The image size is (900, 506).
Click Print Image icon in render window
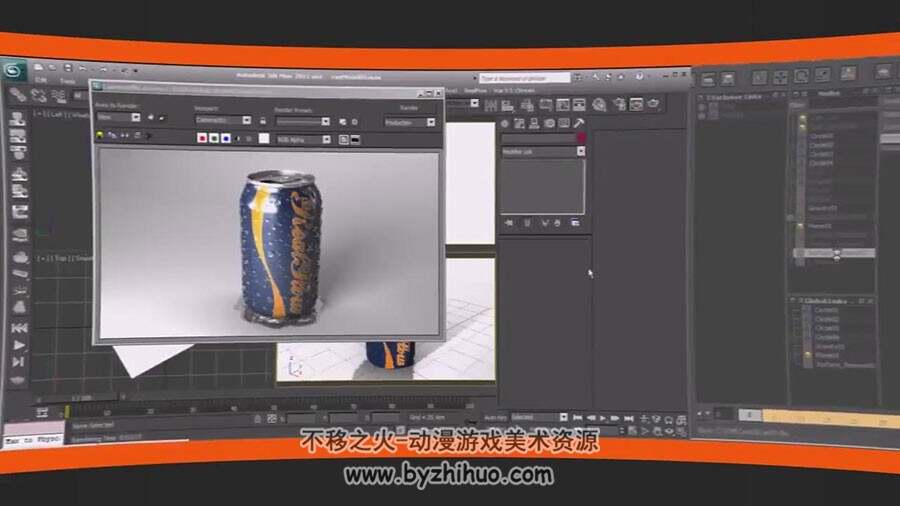(137, 136)
